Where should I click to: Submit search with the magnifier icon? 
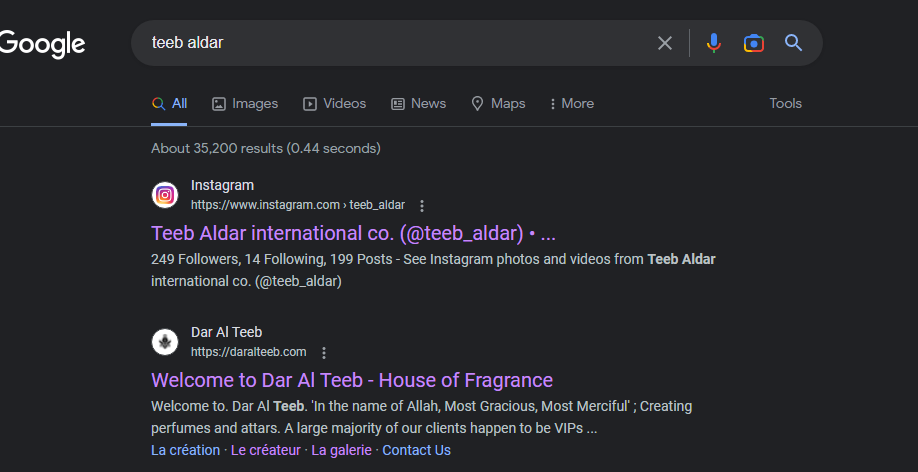793,43
